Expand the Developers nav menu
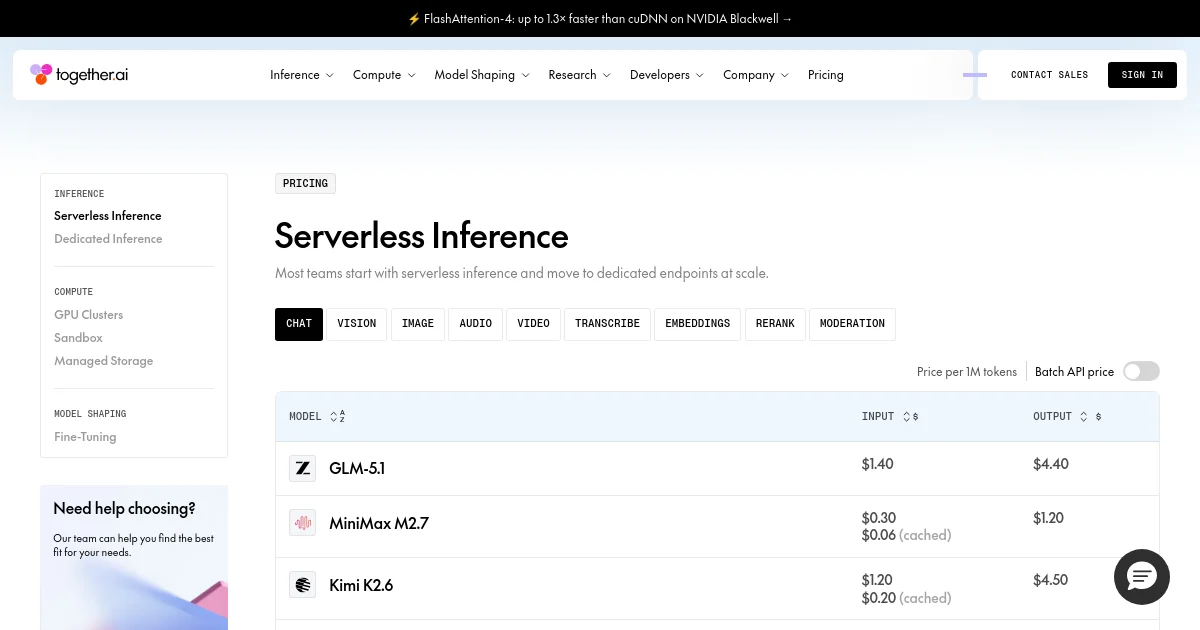1200x630 pixels. [x=667, y=75]
